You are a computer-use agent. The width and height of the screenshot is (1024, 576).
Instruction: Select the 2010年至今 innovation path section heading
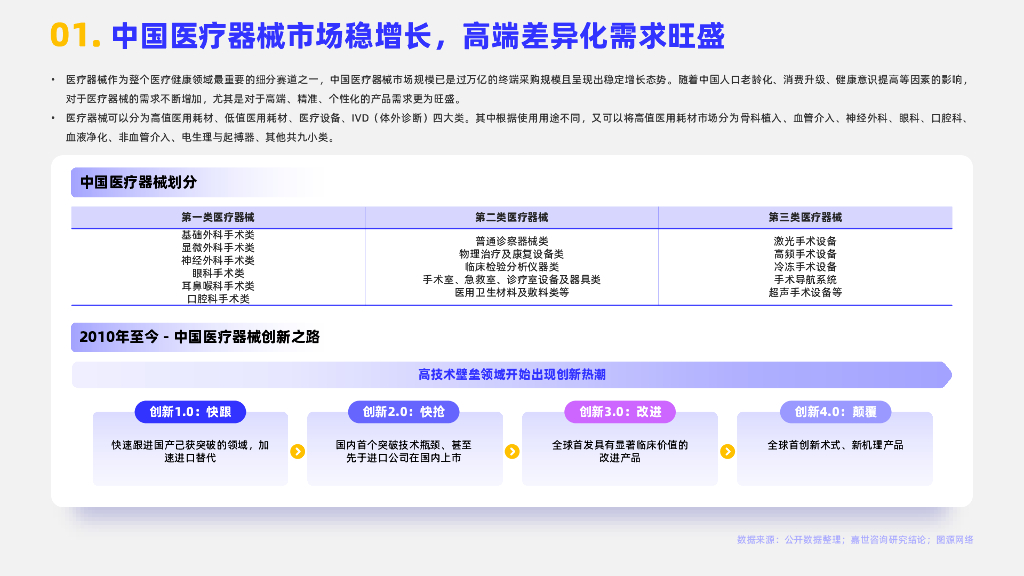[200, 337]
